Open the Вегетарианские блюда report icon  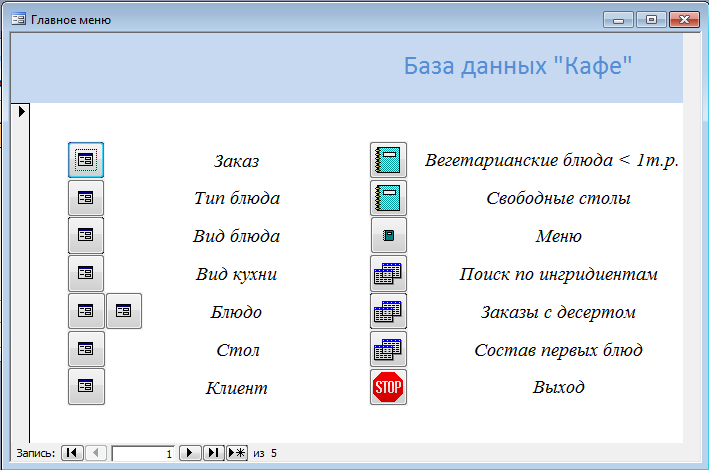[x=388, y=160]
